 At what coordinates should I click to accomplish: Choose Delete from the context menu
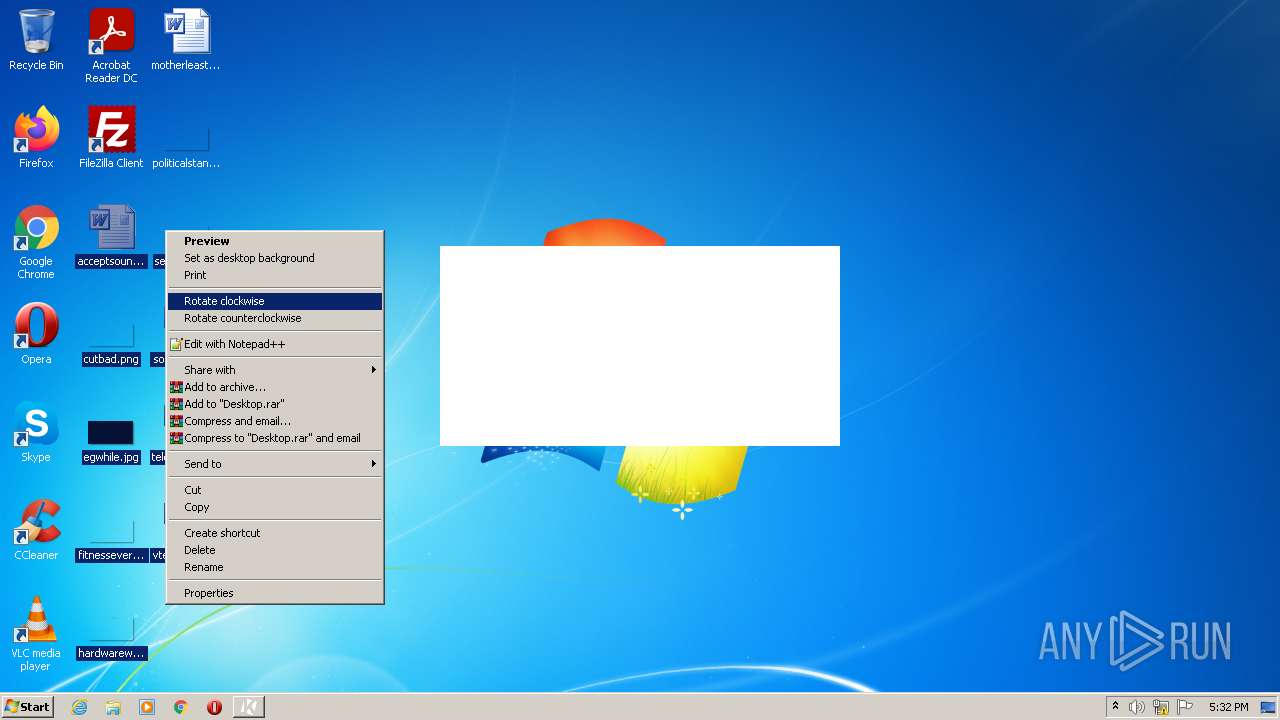tap(275, 550)
